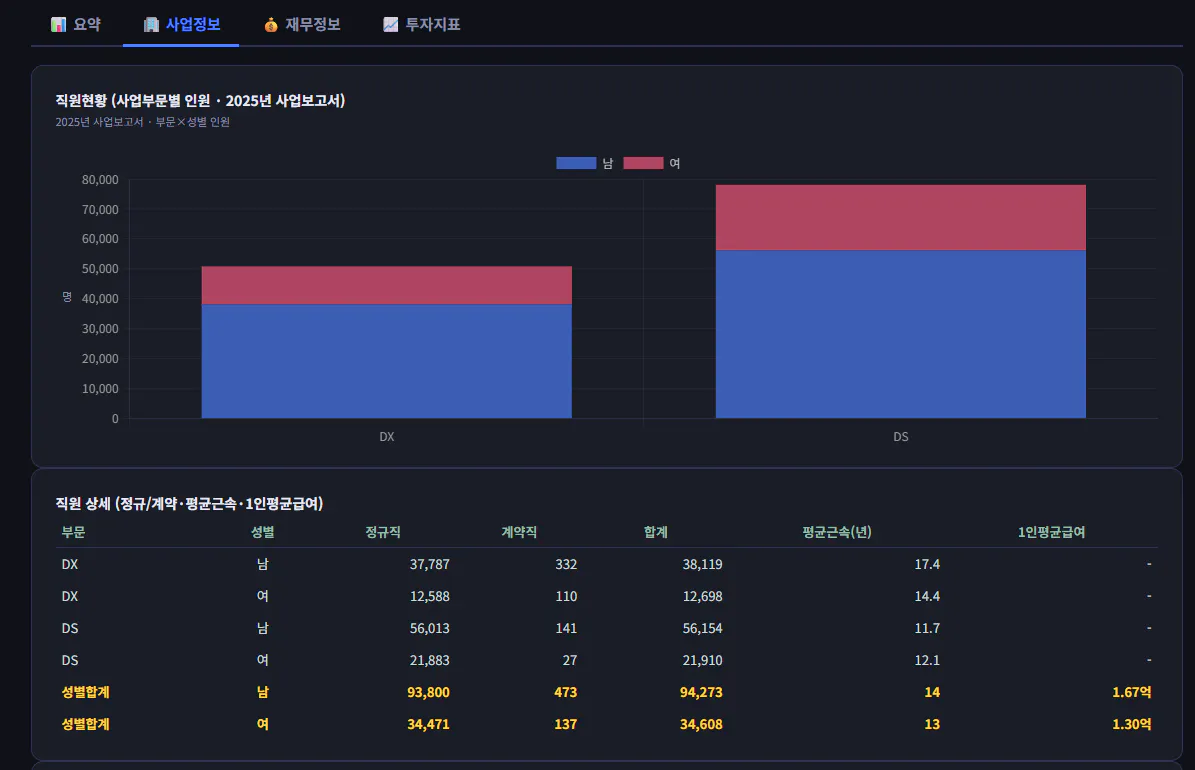
Task: Select the 성별합계 남 total row
Action: tap(607, 692)
